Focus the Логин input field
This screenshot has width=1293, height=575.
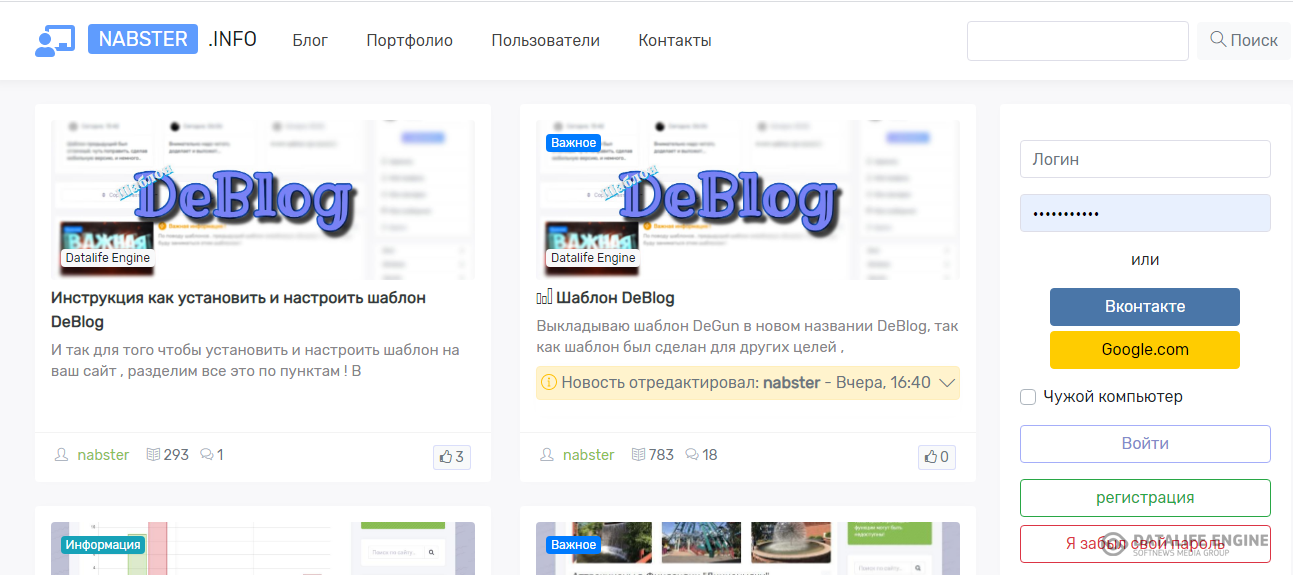[1145, 159]
